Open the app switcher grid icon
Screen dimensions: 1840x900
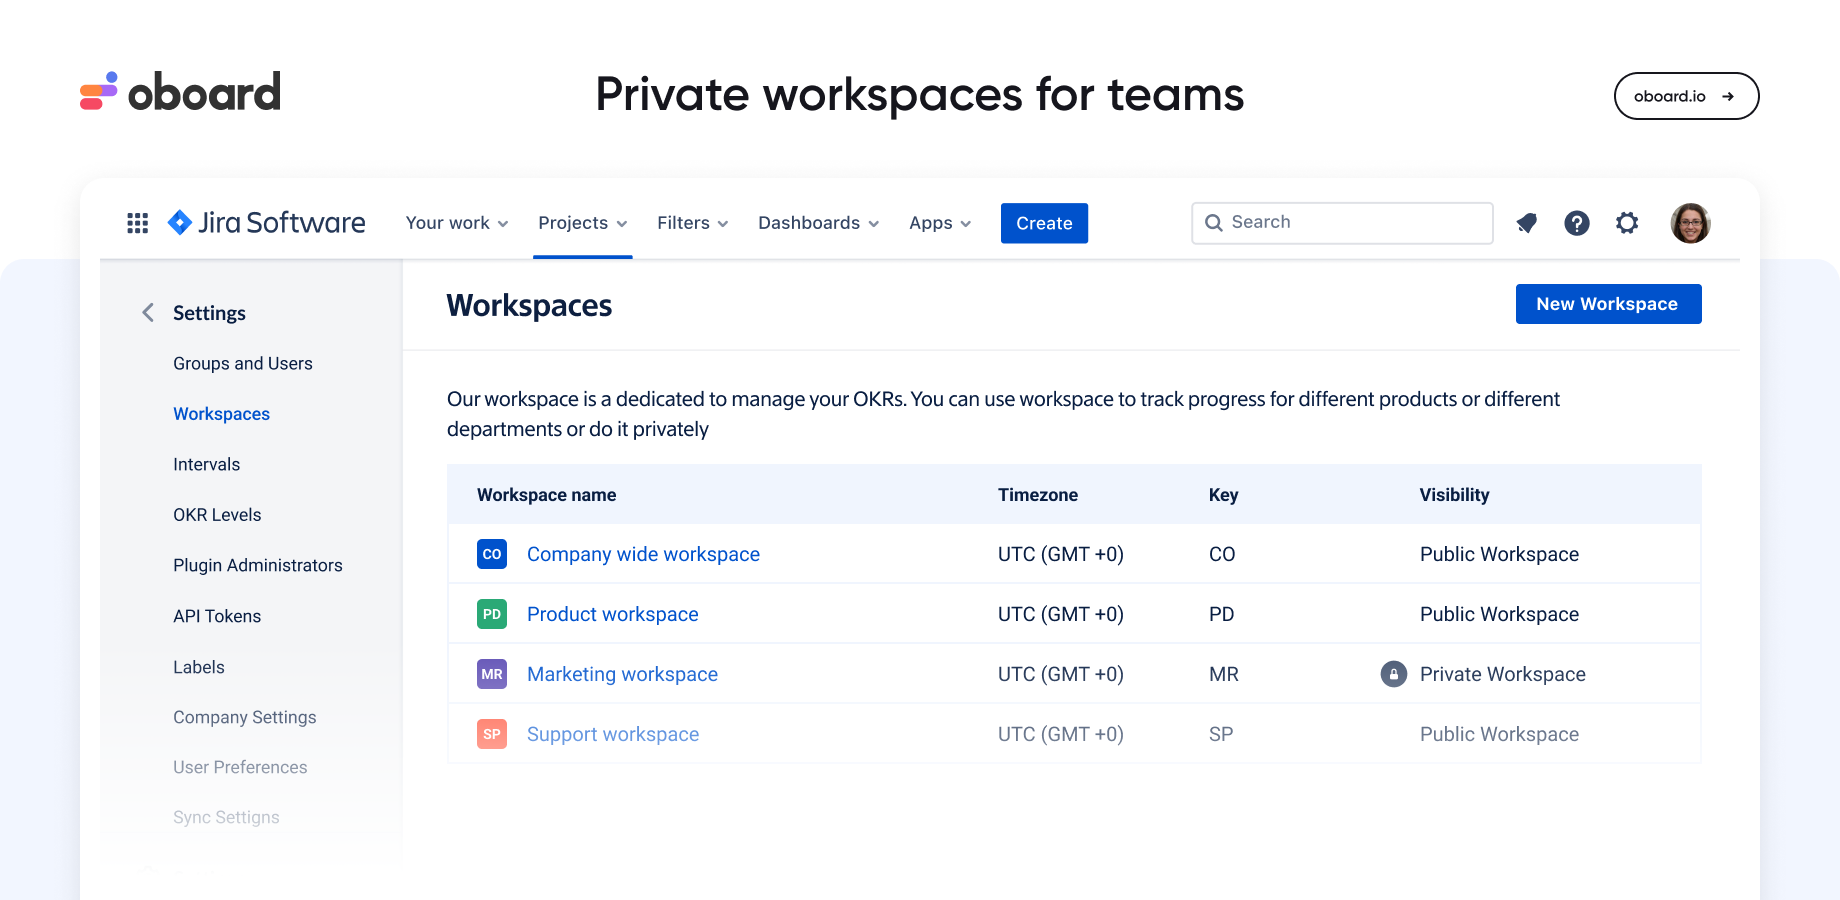[138, 223]
